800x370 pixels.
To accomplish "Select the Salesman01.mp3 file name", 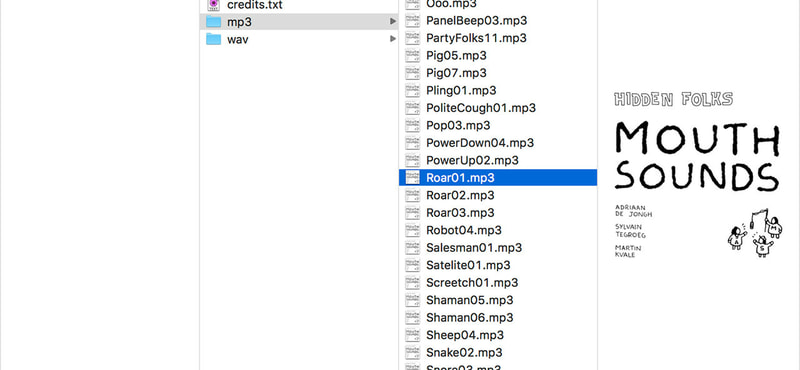I will click(x=474, y=248).
